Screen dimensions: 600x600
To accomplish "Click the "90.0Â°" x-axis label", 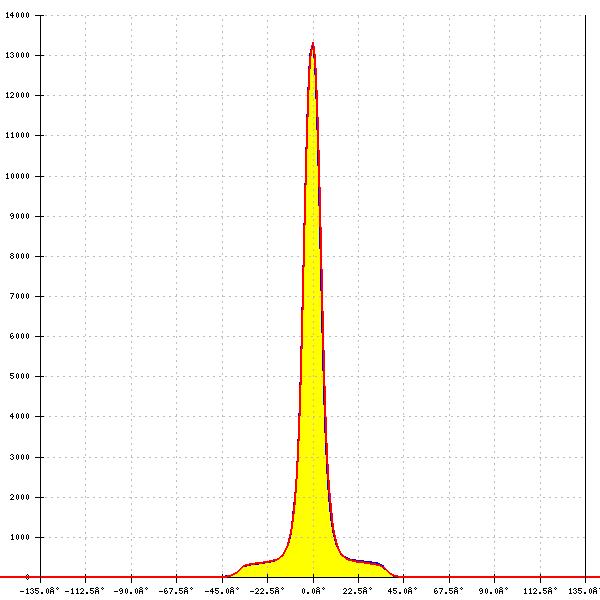I will 494,591.
